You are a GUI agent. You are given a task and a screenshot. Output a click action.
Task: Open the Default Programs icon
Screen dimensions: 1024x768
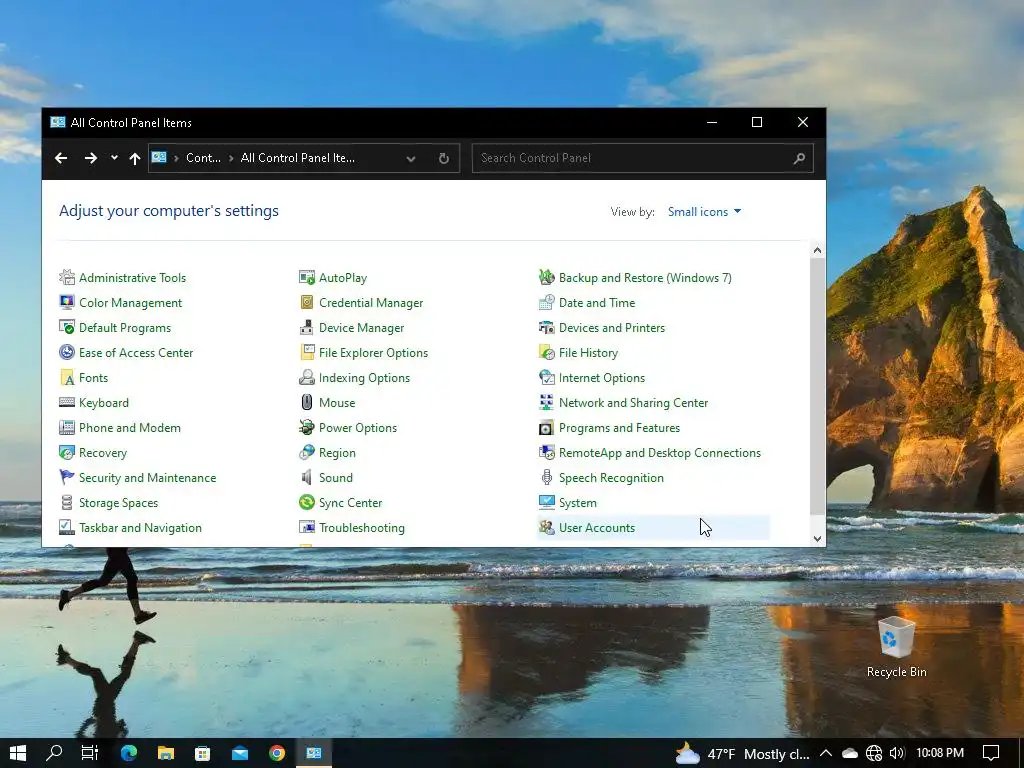point(67,327)
